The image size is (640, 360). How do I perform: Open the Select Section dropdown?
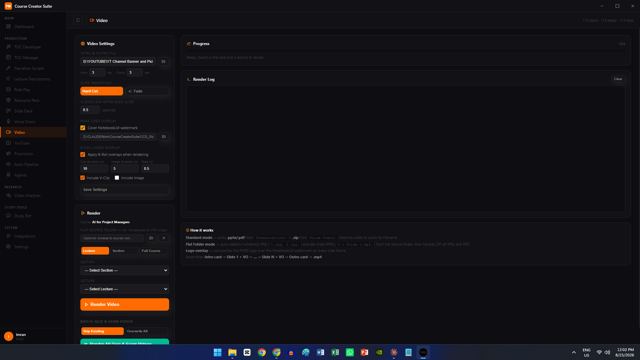click(124, 270)
